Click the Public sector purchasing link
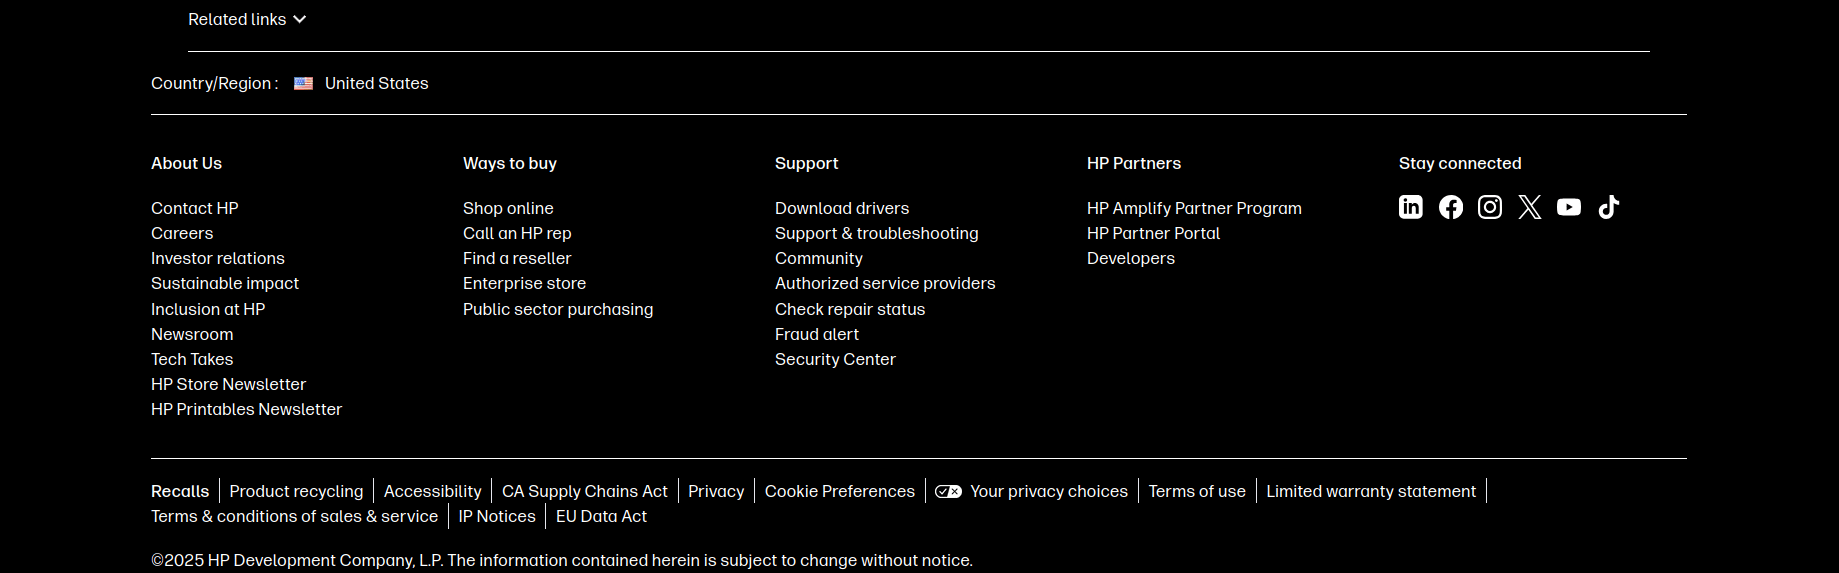1839x573 pixels. [x=558, y=309]
